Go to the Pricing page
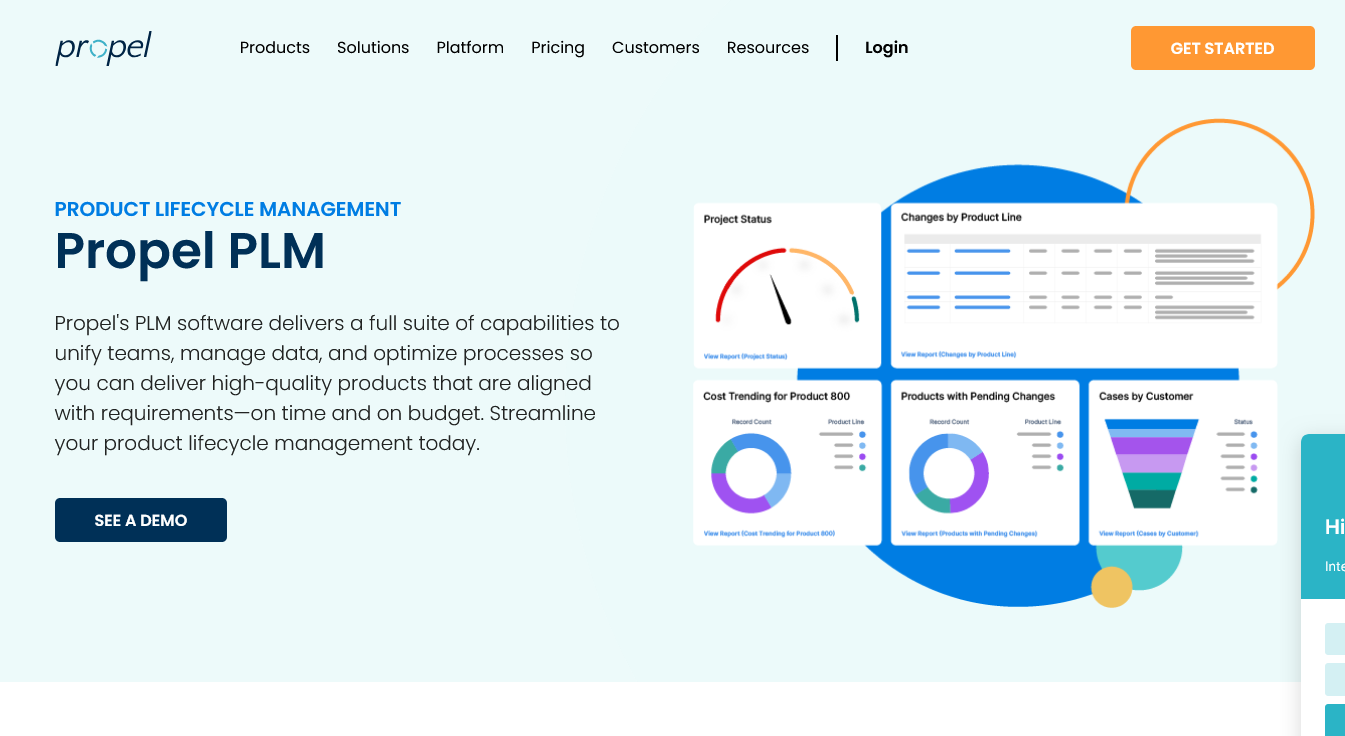This screenshot has width=1345, height=736. (558, 48)
